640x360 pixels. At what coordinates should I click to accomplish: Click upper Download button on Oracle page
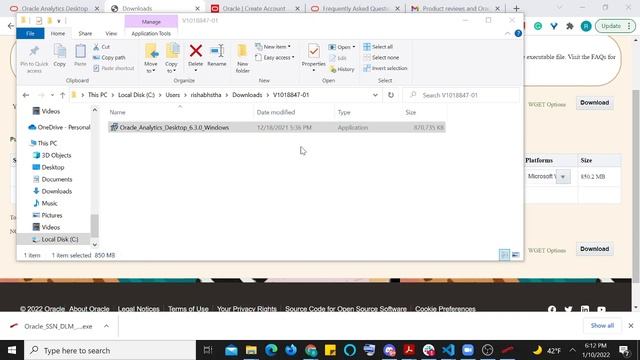tap(594, 103)
